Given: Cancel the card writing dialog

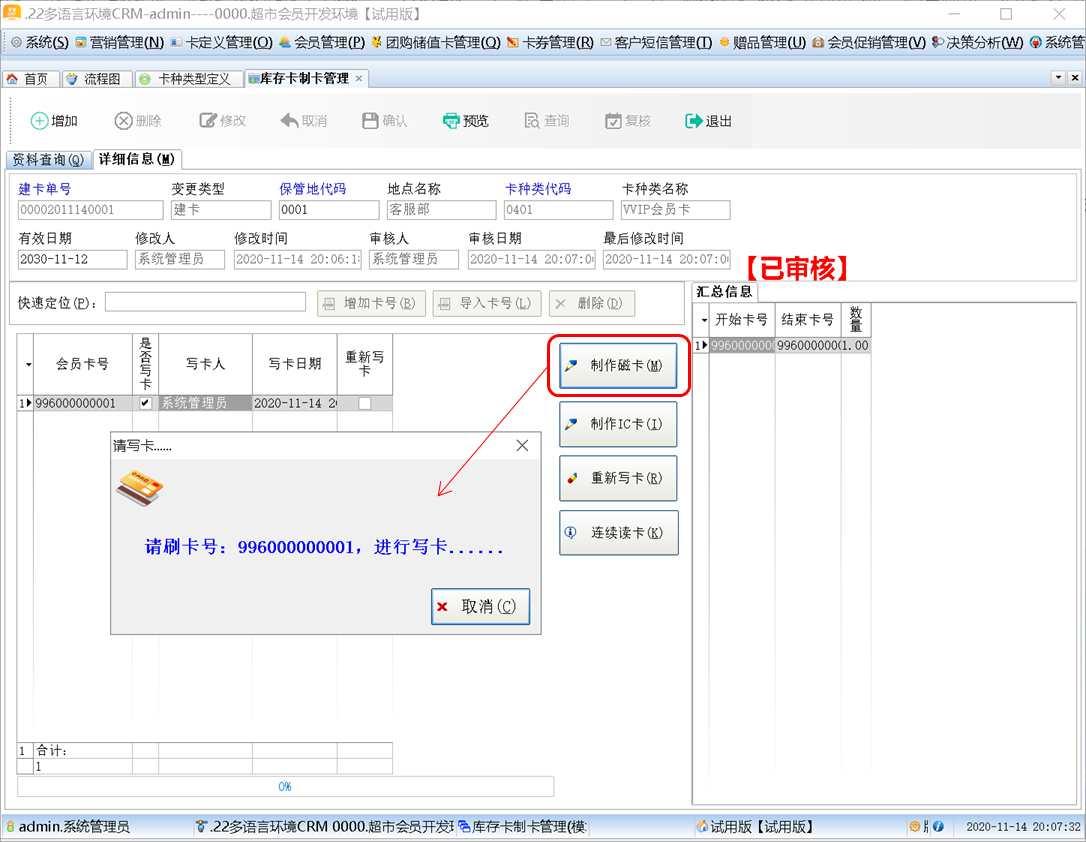Looking at the screenshot, I should [480, 607].
